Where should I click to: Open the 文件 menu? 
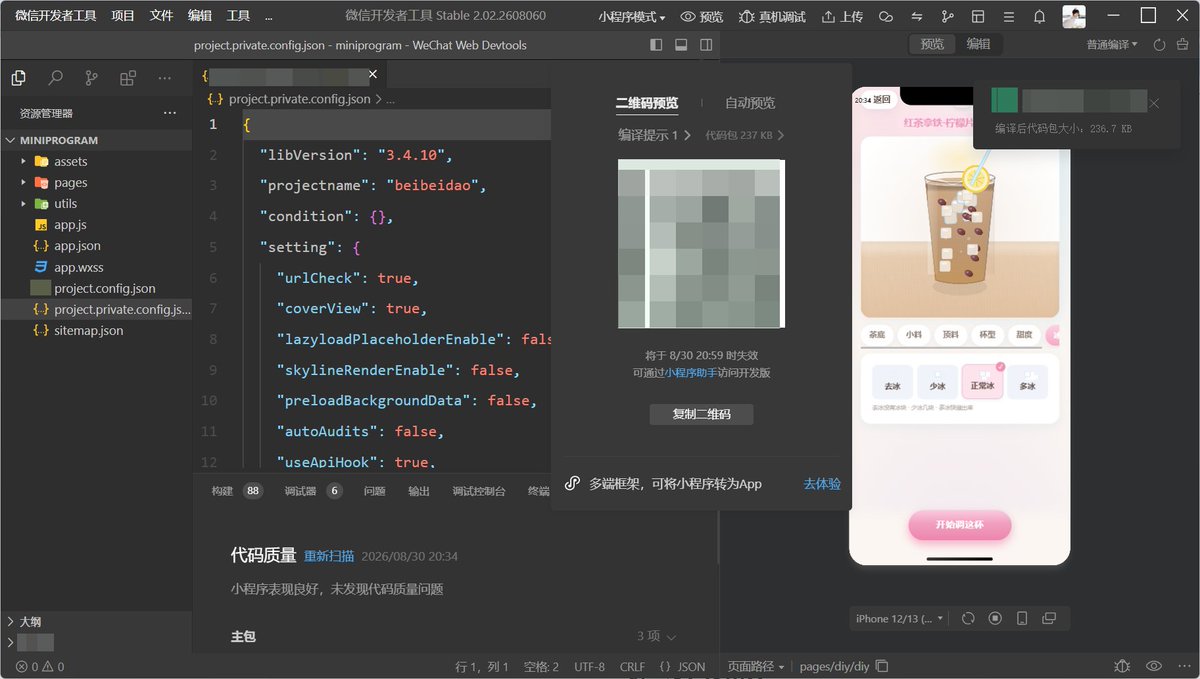(x=161, y=16)
